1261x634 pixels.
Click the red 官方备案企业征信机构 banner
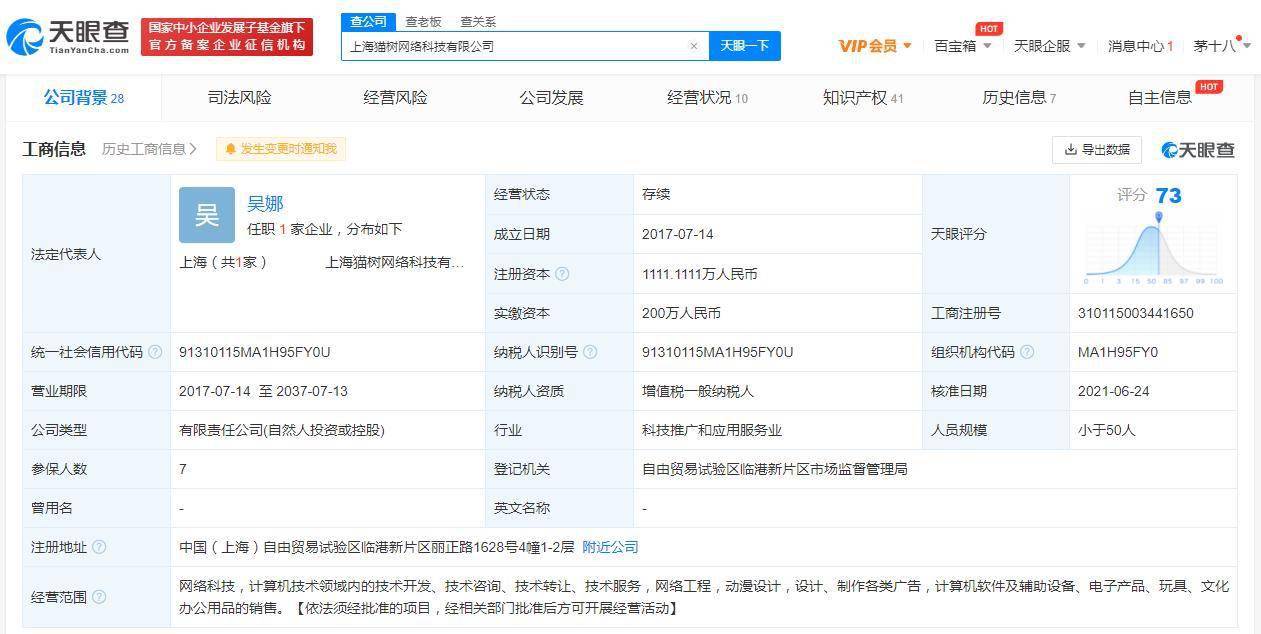[x=227, y=37]
